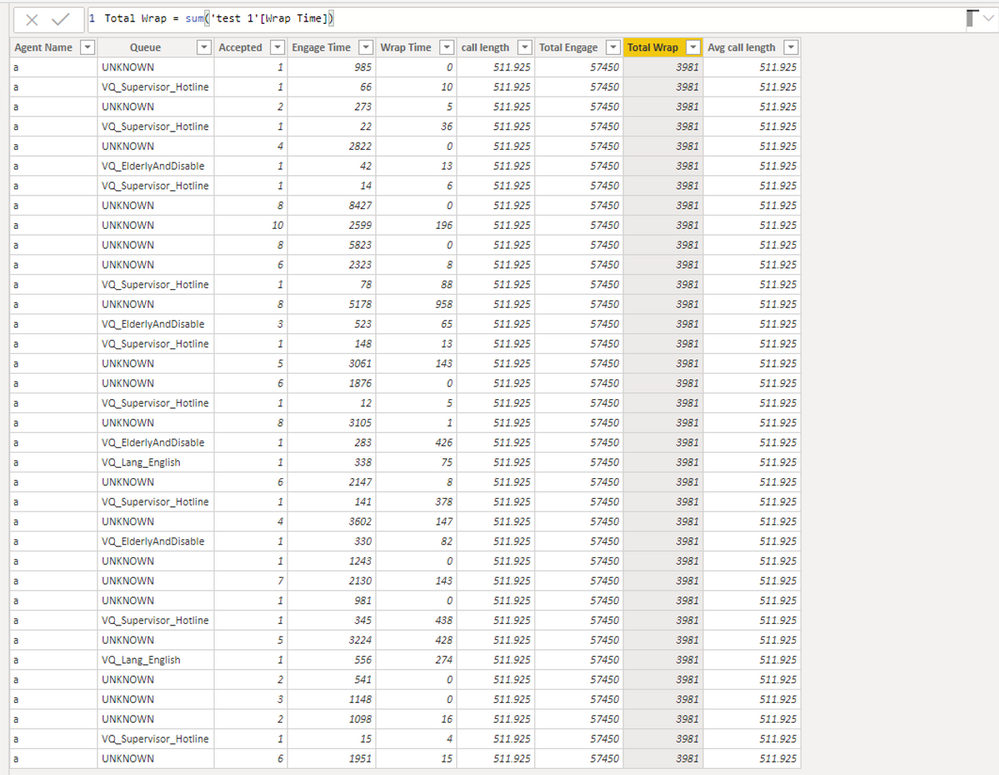Click Wrap Time cell 958
The image size is (999, 775).
click(x=416, y=304)
